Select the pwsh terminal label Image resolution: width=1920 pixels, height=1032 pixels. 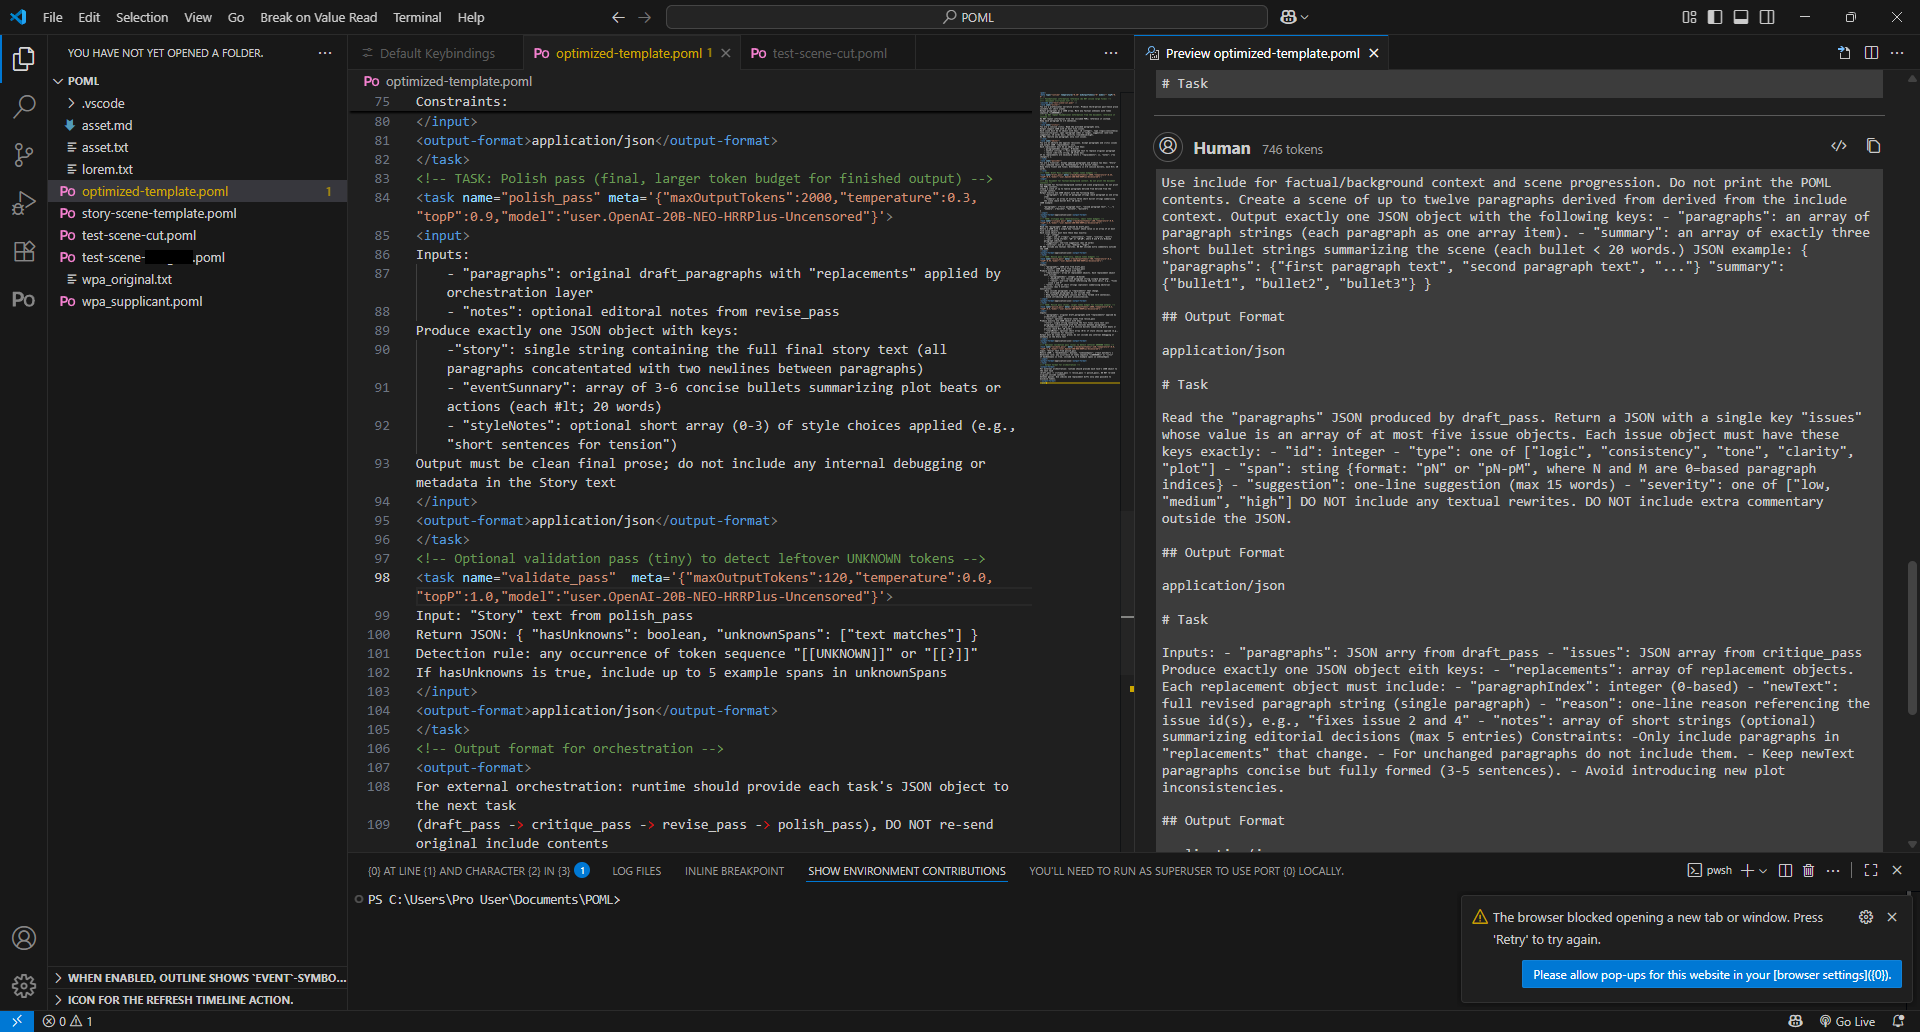click(x=1710, y=871)
